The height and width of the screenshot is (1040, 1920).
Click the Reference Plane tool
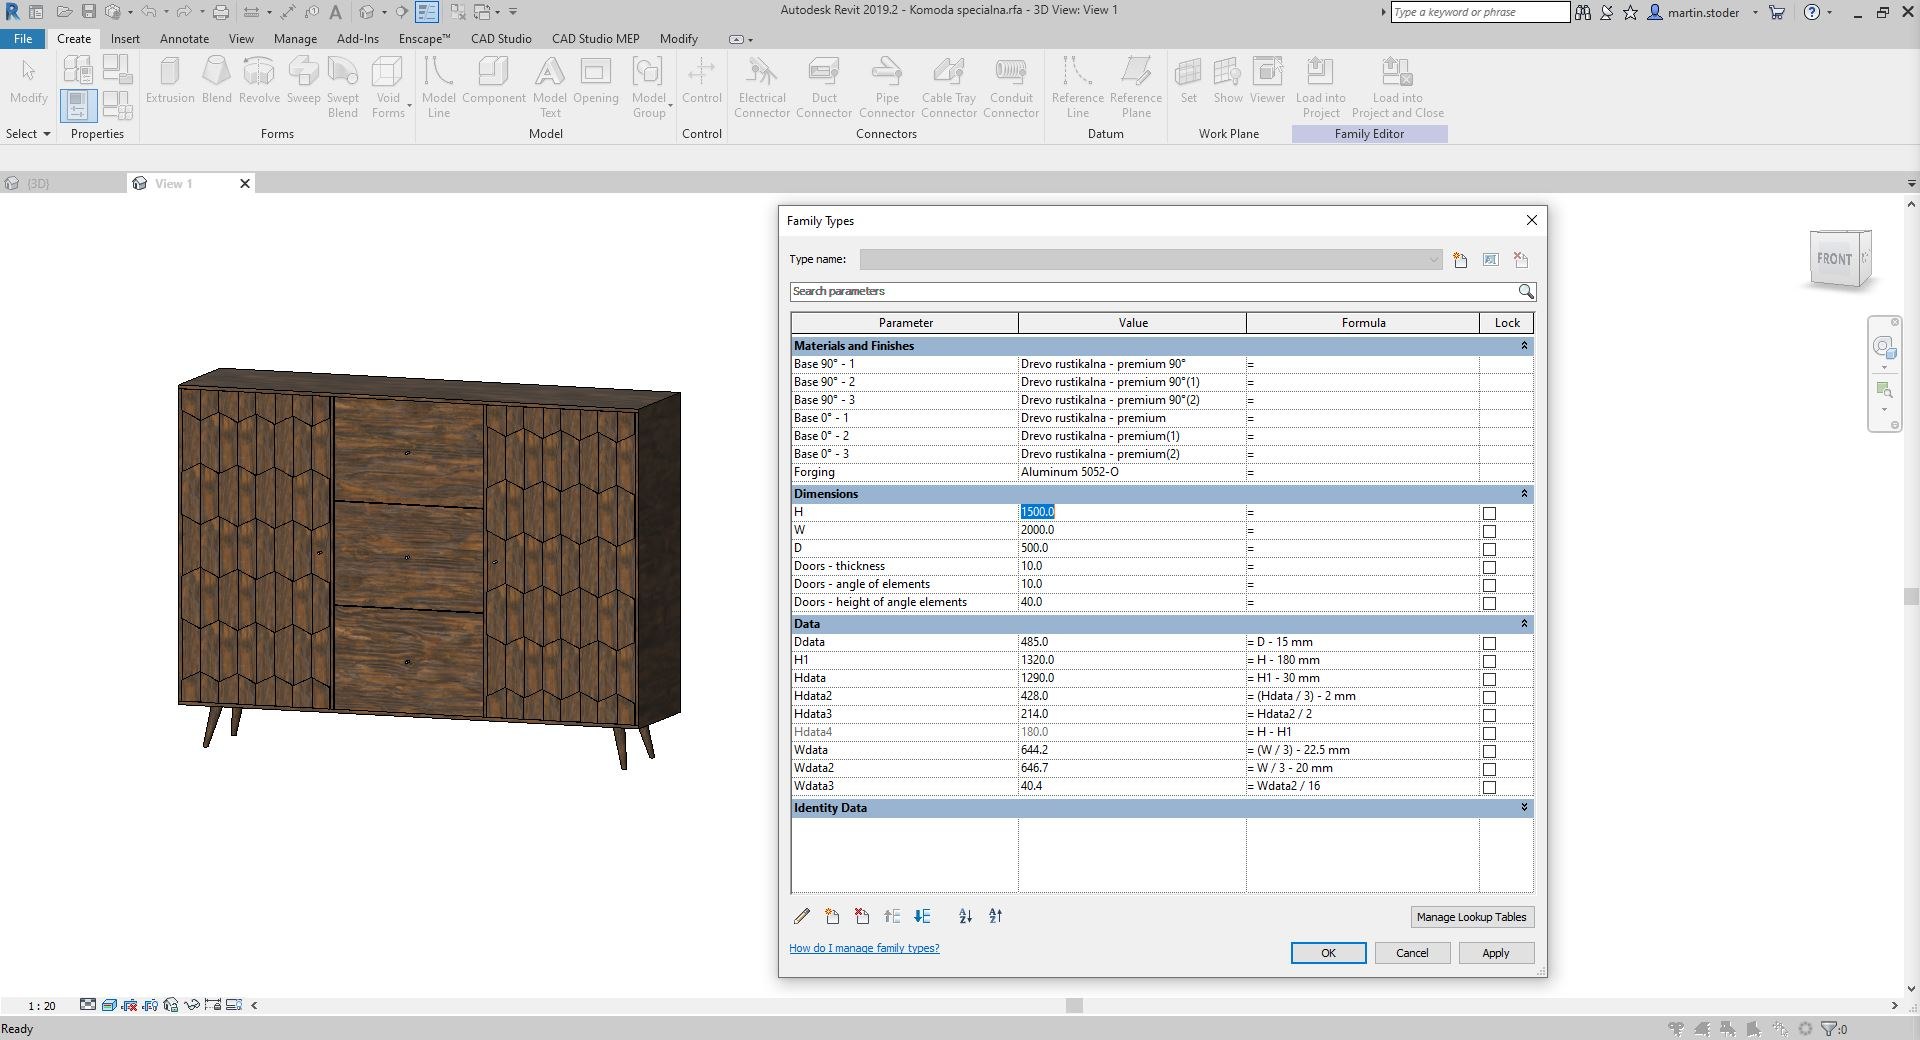(1136, 87)
